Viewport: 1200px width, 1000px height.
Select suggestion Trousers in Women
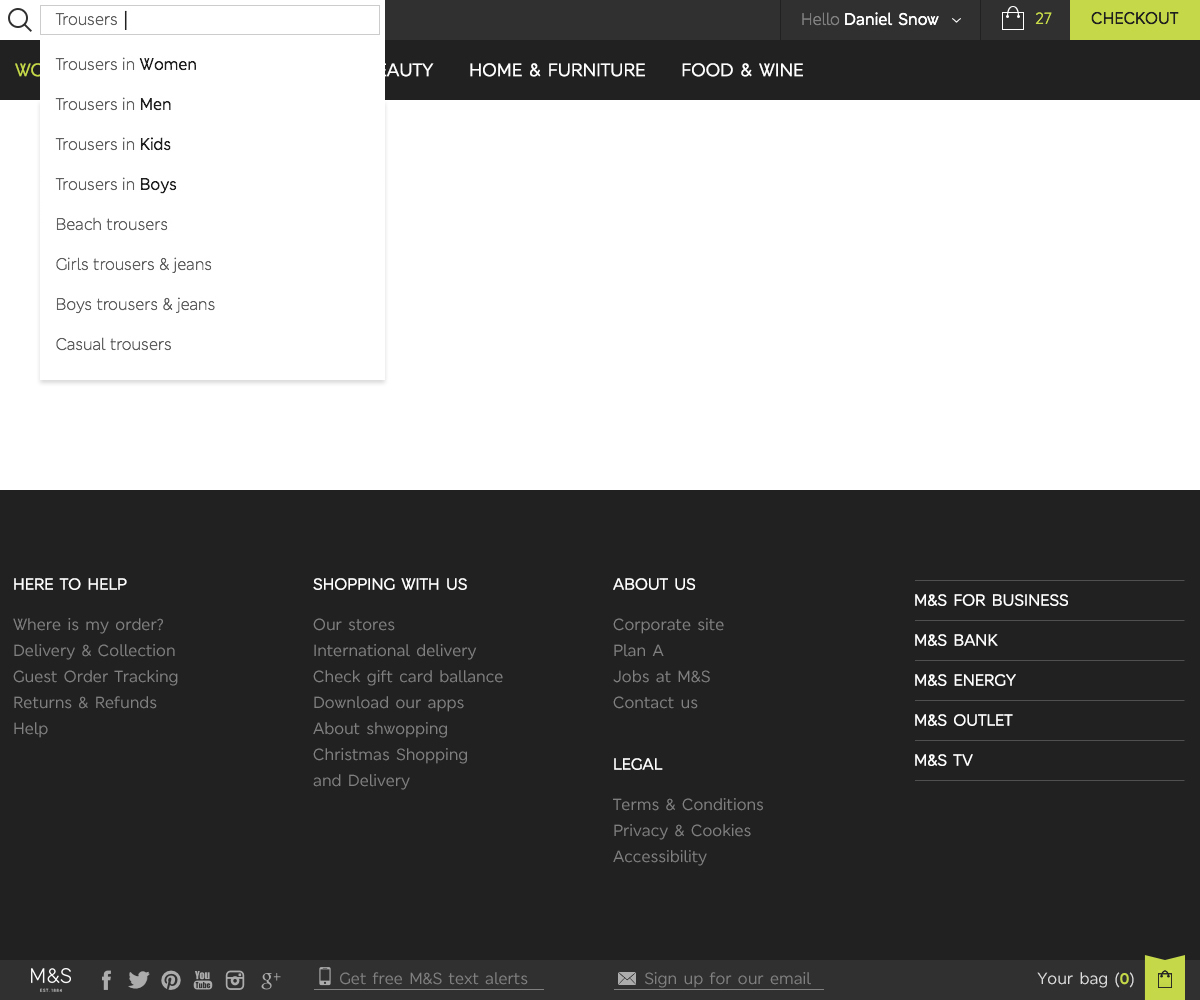pyautogui.click(x=126, y=65)
